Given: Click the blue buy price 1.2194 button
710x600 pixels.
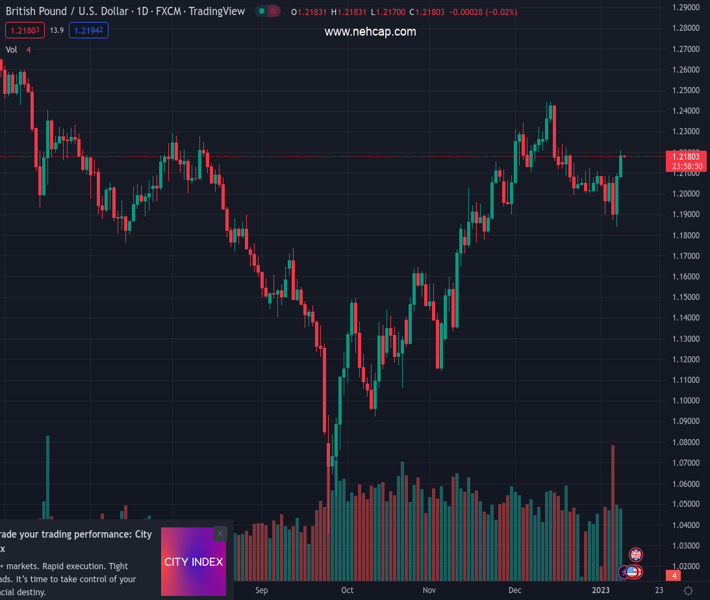Looking at the screenshot, I should [x=88, y=31].
